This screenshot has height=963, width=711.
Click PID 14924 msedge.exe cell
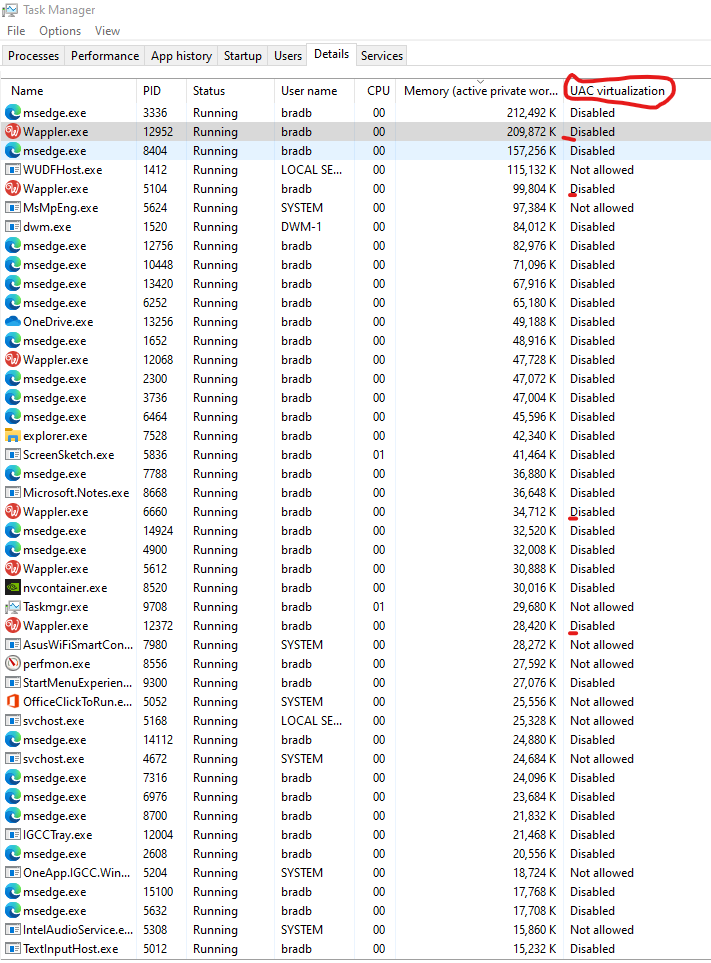click(x=158, y=531)
